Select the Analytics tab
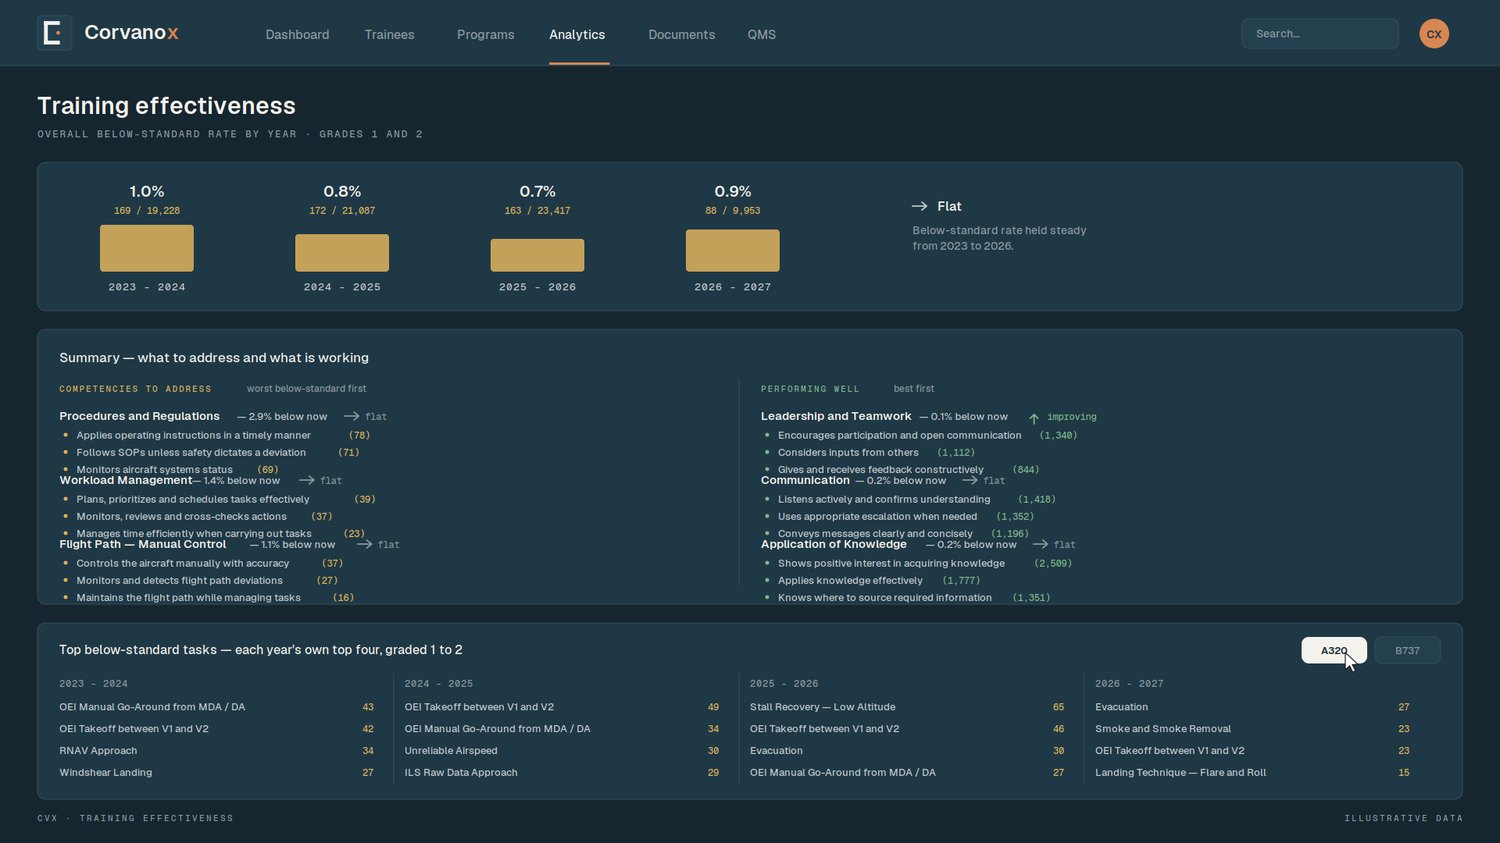 577,34
